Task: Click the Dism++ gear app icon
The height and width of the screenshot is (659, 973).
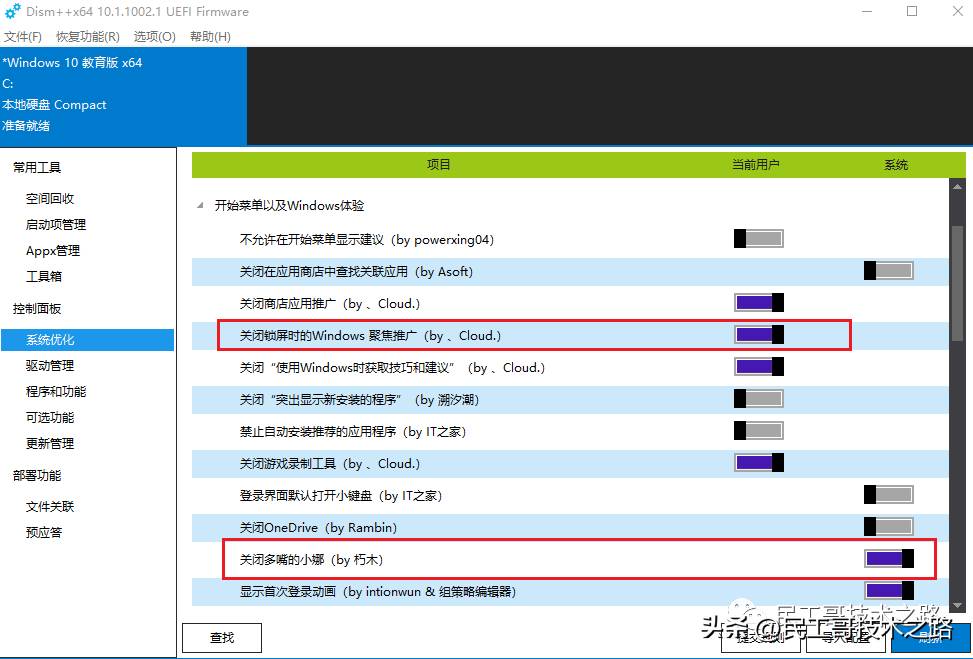Action: coord(12,11)
